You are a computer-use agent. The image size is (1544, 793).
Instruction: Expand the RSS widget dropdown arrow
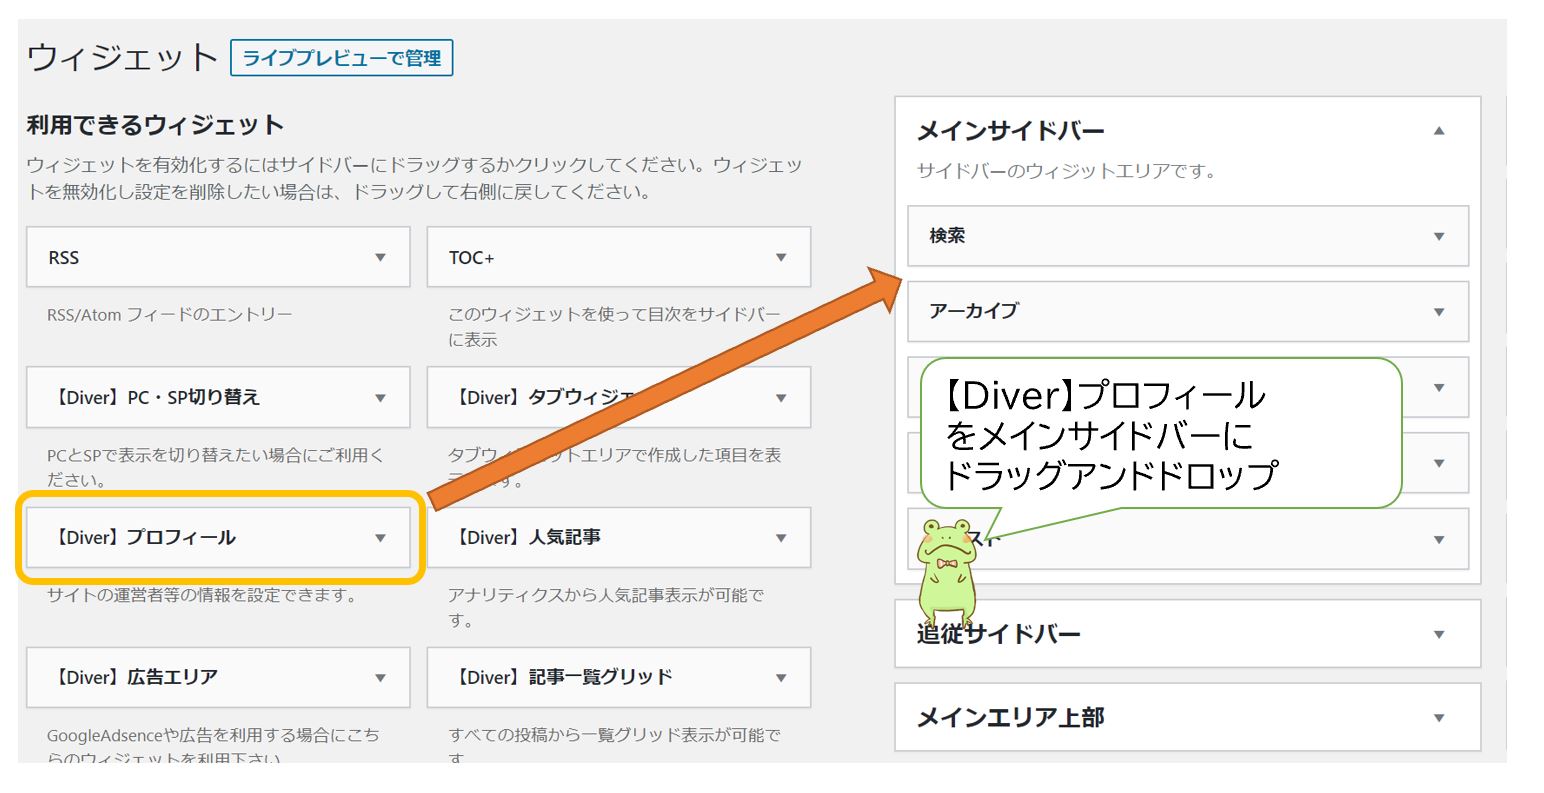pyautogui.click(x=380, y=258)
